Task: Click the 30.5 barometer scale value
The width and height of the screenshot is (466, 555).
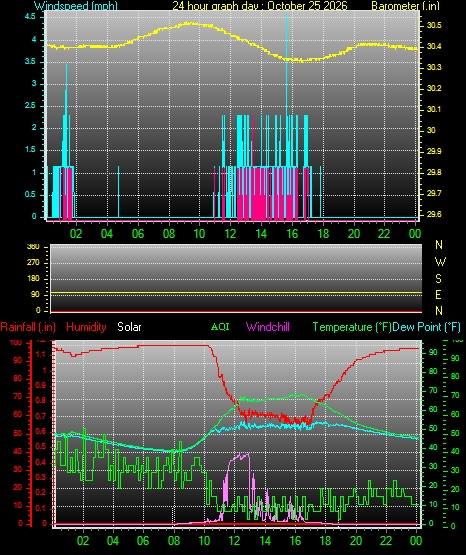Action: (434, 25)
